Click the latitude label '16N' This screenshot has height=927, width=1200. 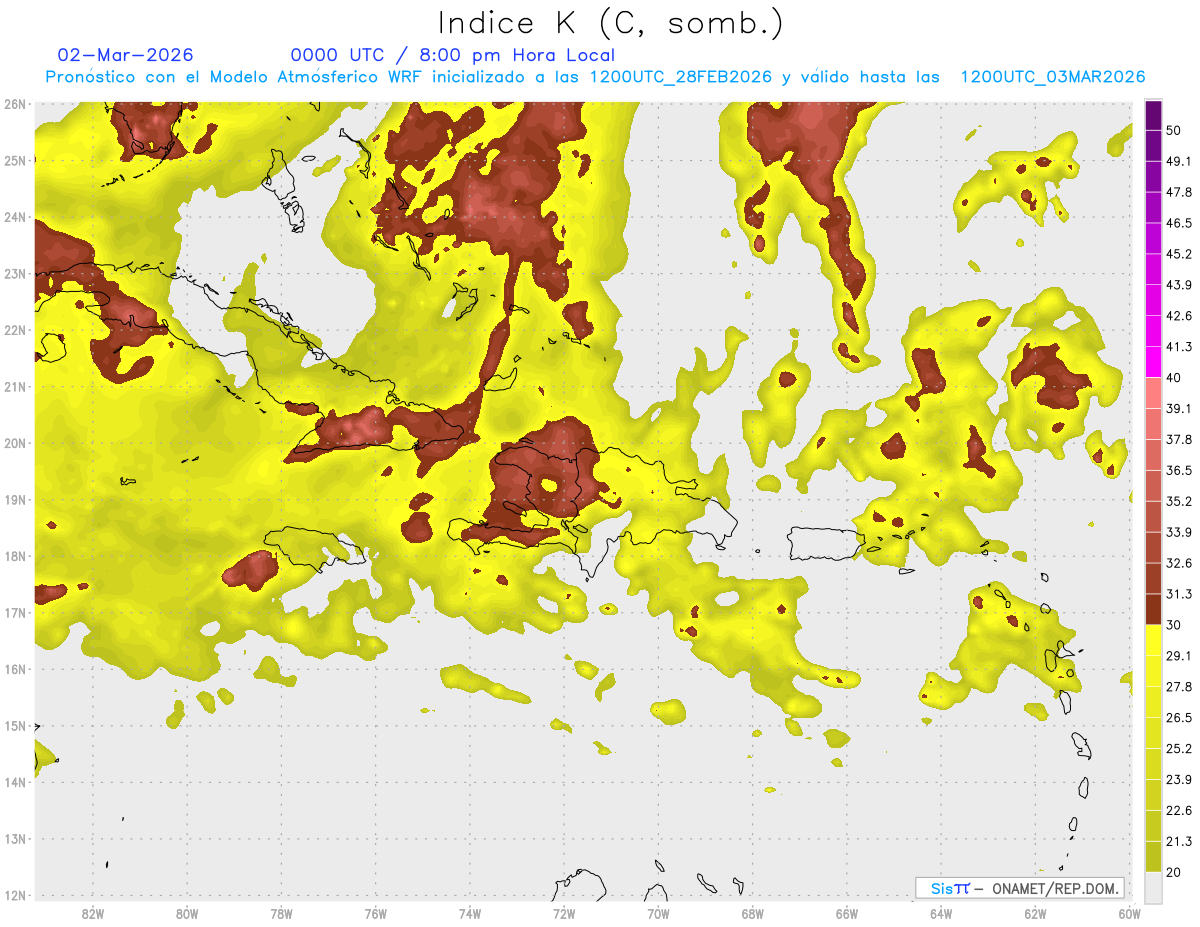(x=15, y=669)
